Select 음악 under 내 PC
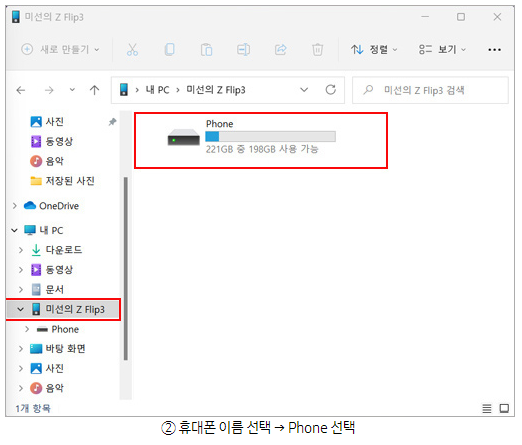Image resolution: width=522 pixels, height=445 pixels. [47, 388]
